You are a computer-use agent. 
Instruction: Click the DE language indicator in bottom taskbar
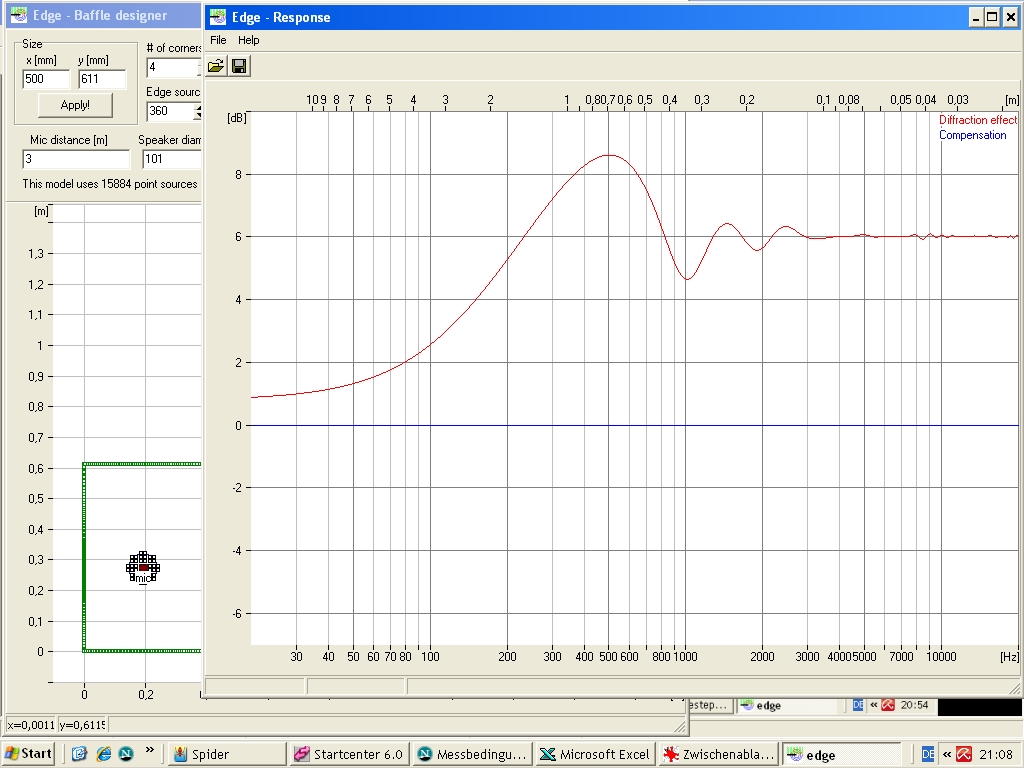(x=927, y=754)
